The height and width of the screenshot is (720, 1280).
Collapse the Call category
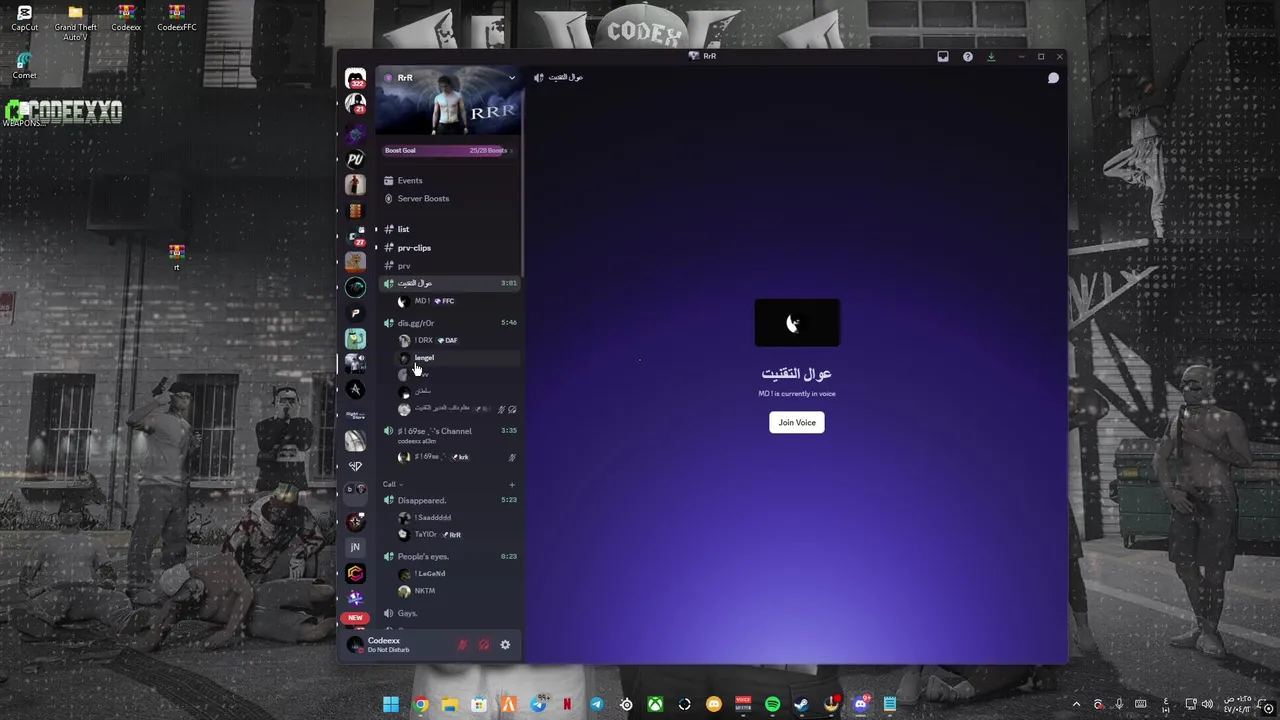click(x=390, y=484)
